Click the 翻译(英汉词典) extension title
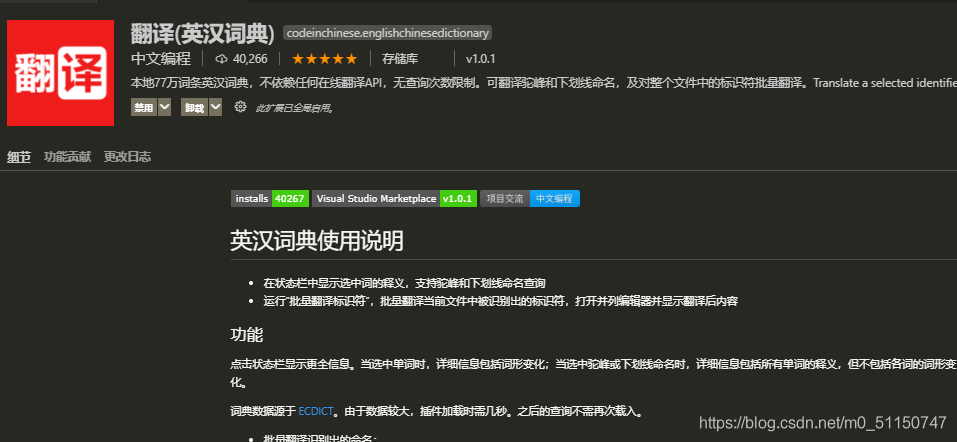 tap(203, 34)
